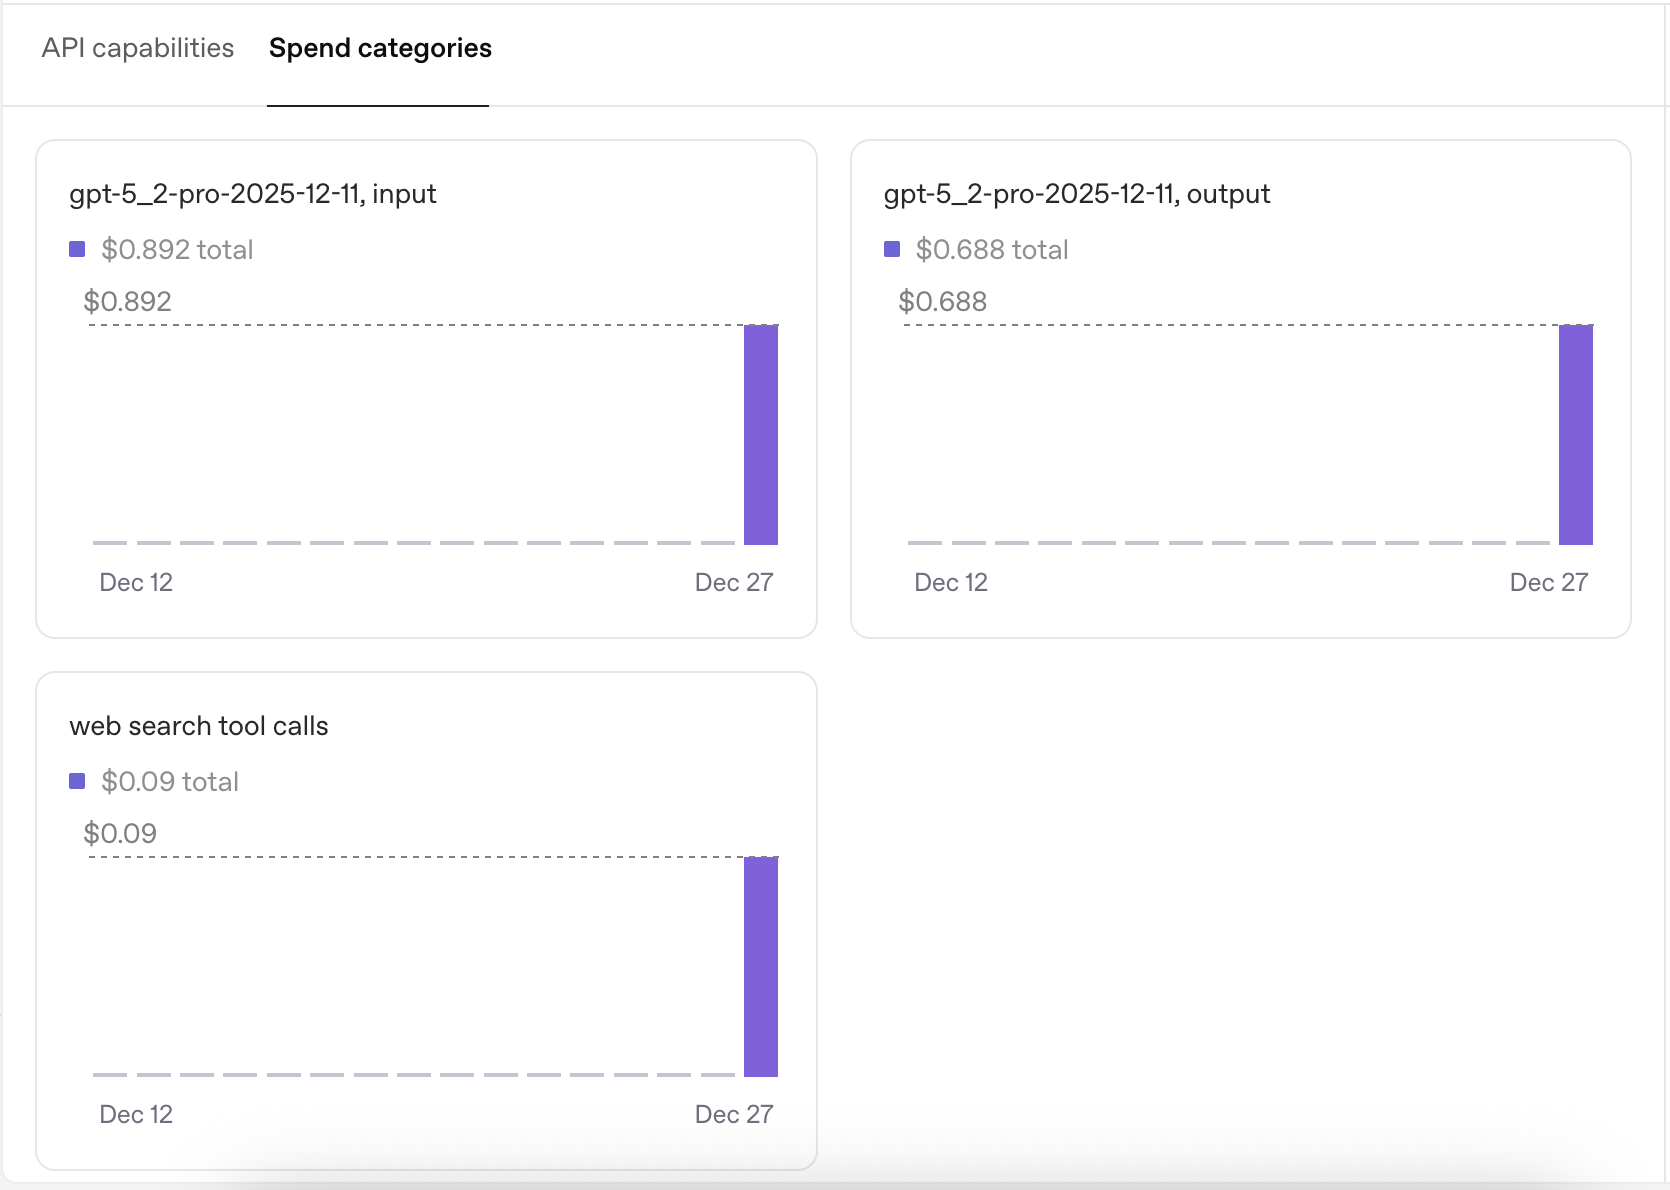The height and width of the screenshot is (1190, 1670).
Task: Click the Dec 27 bar in input chart
Action: coord(761,435)
